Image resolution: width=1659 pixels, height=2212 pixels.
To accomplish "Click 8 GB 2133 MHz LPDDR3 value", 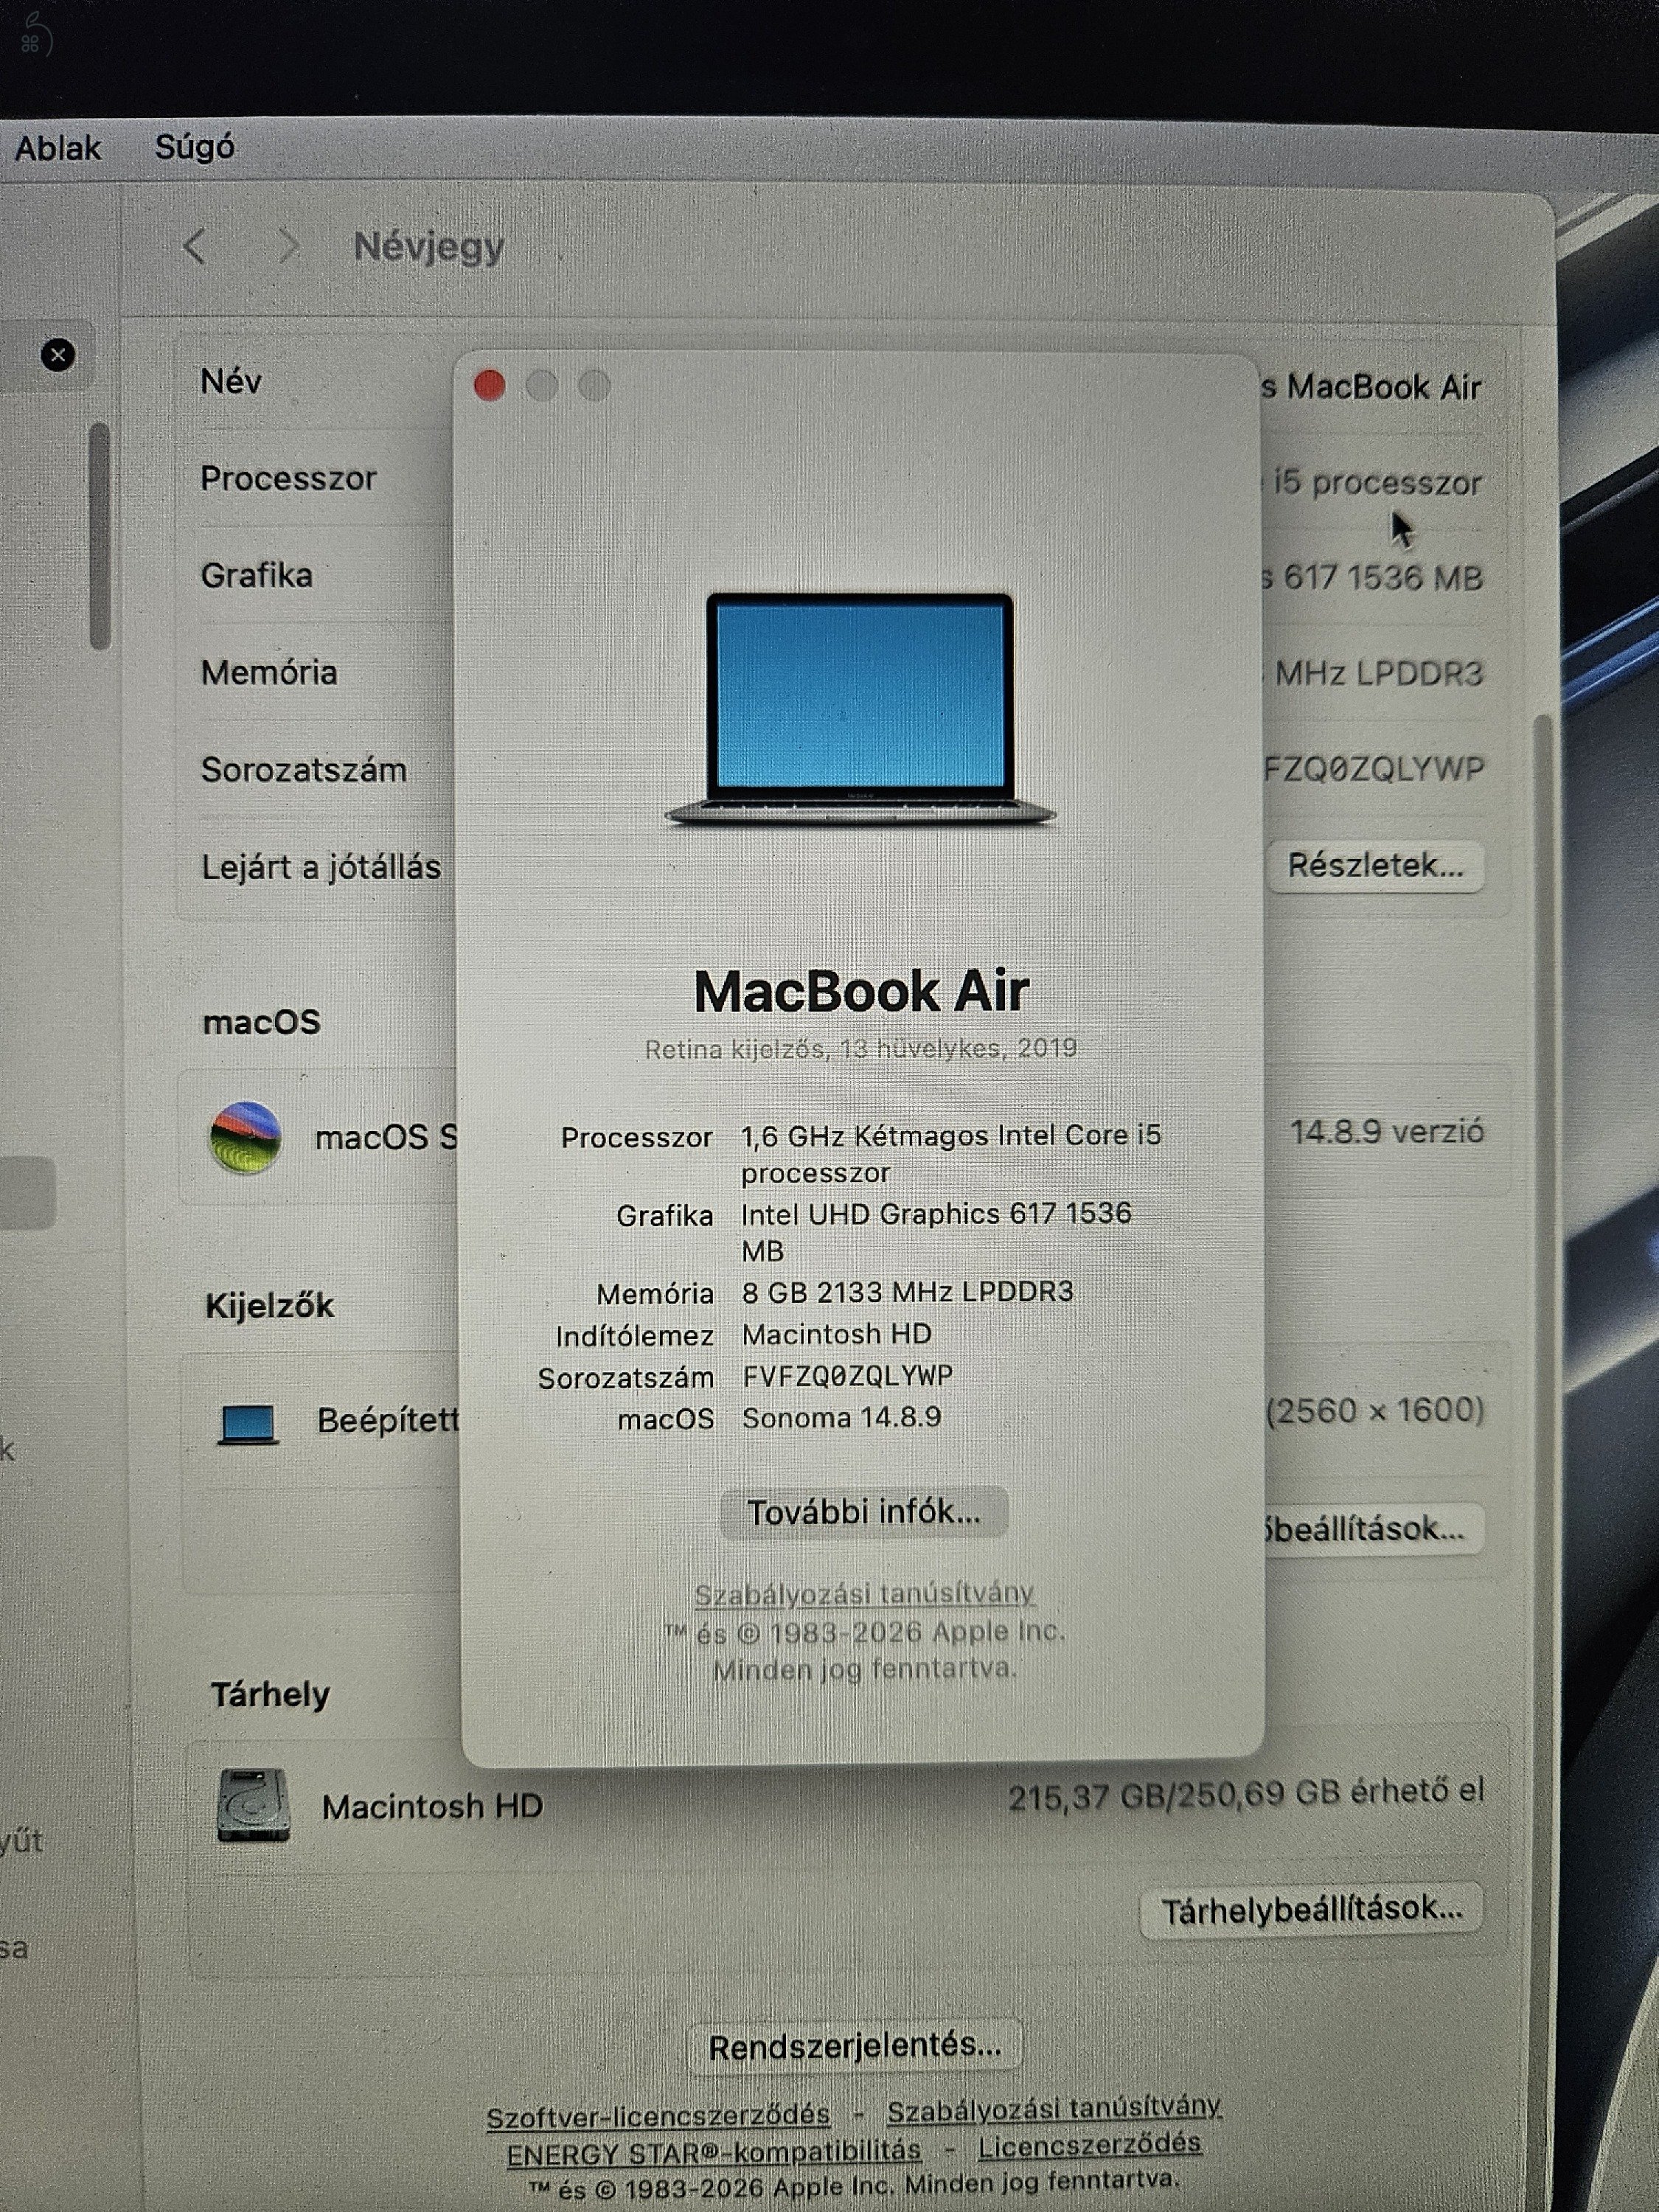I will pos(907,1292).
